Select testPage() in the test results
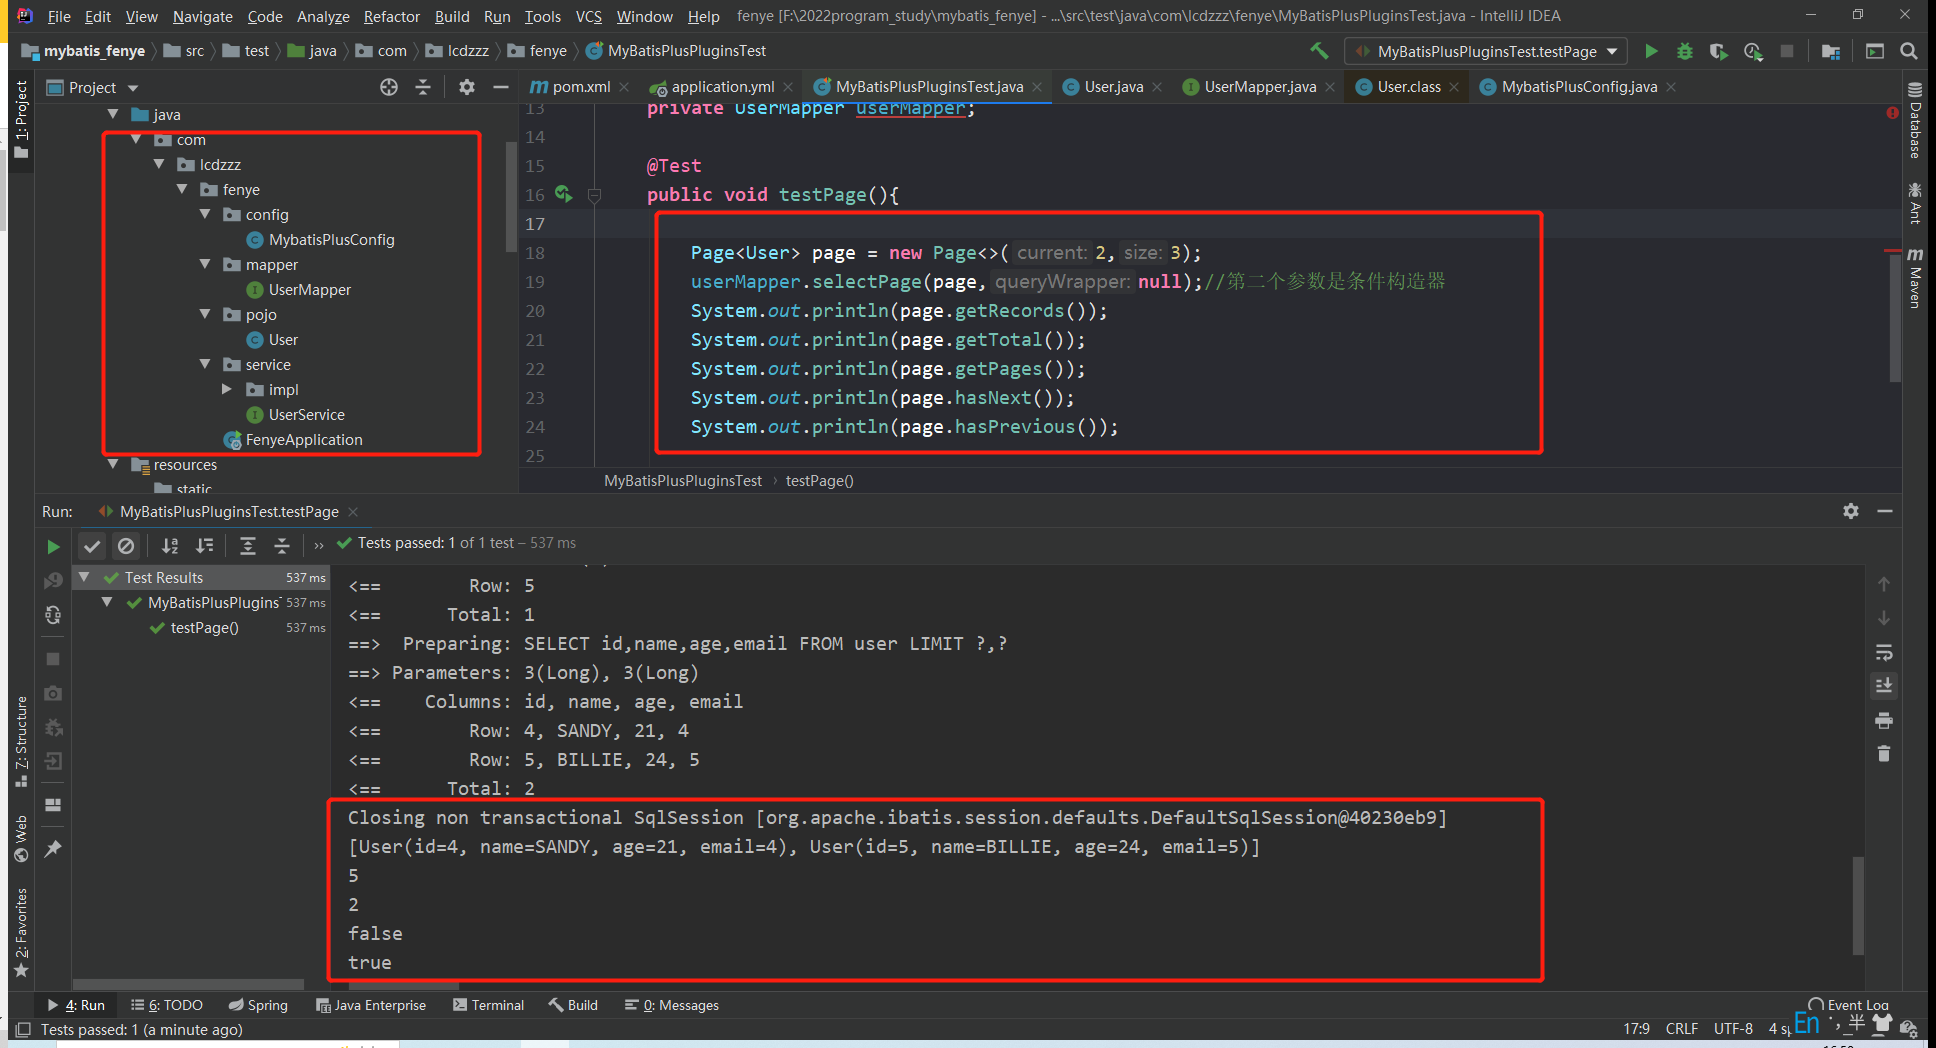Image resolution: width=1936 pixels, height=1048 pixels. click(204, 627)
